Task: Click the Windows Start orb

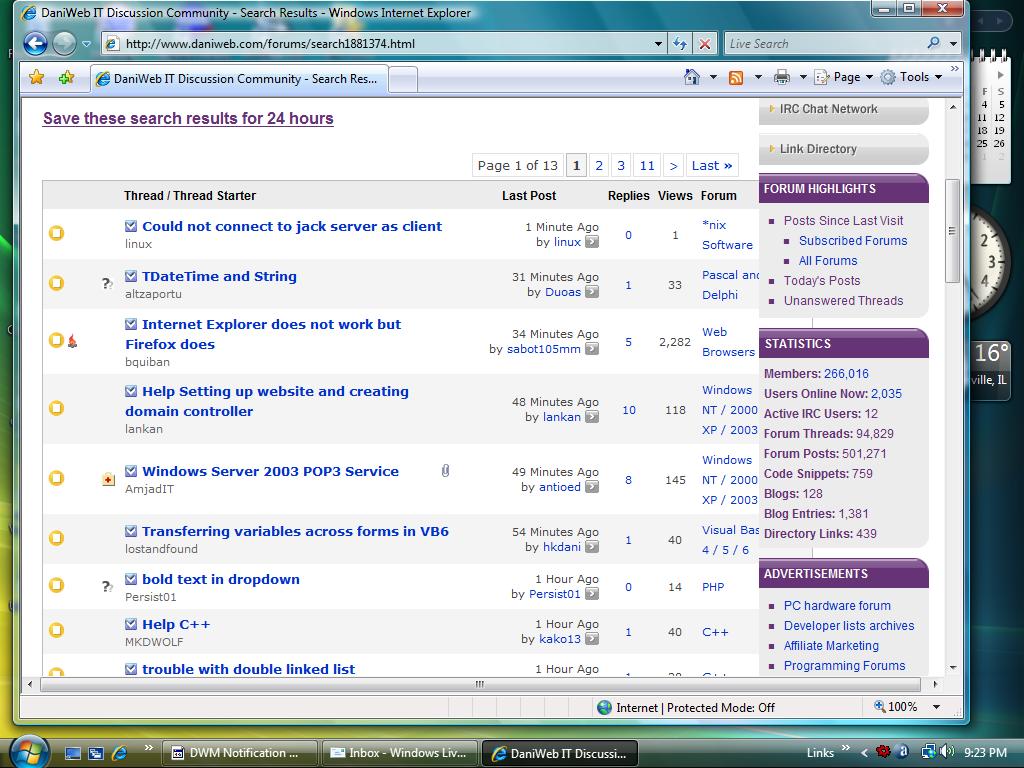Action: click(x=28, y=752)
